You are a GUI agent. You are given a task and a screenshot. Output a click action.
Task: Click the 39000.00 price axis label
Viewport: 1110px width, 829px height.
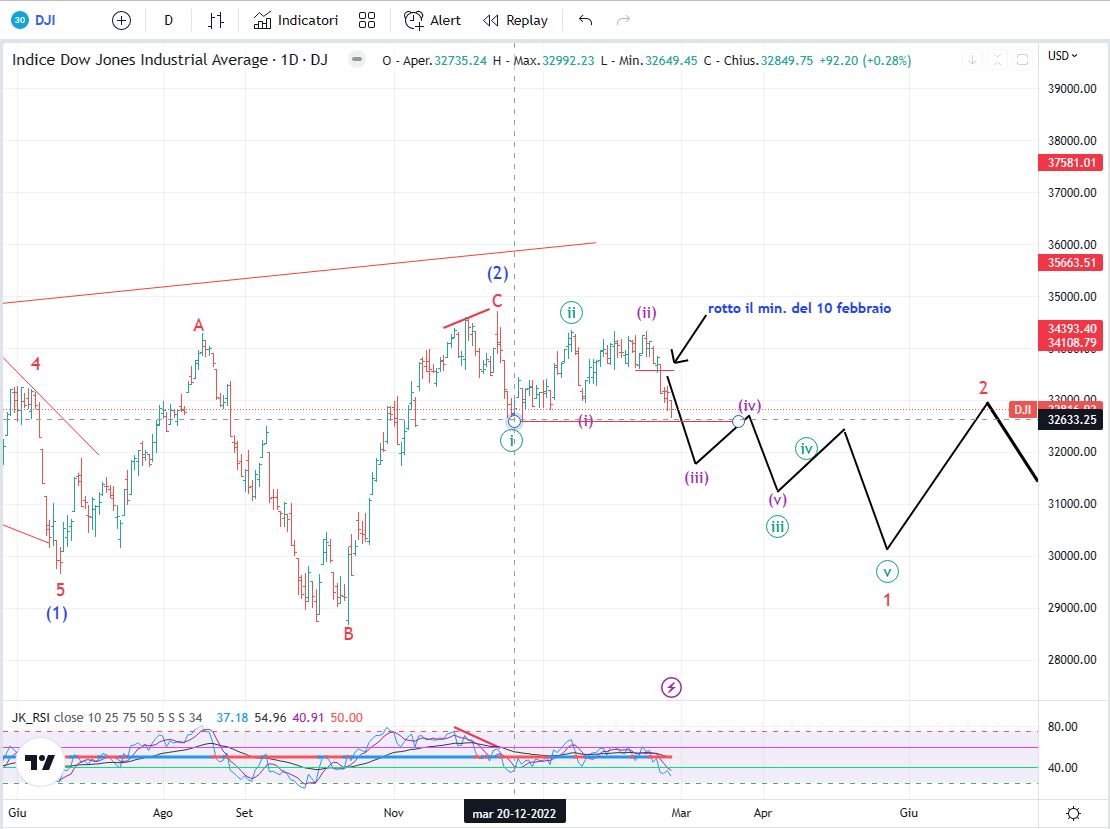(x=1072, y=88)
